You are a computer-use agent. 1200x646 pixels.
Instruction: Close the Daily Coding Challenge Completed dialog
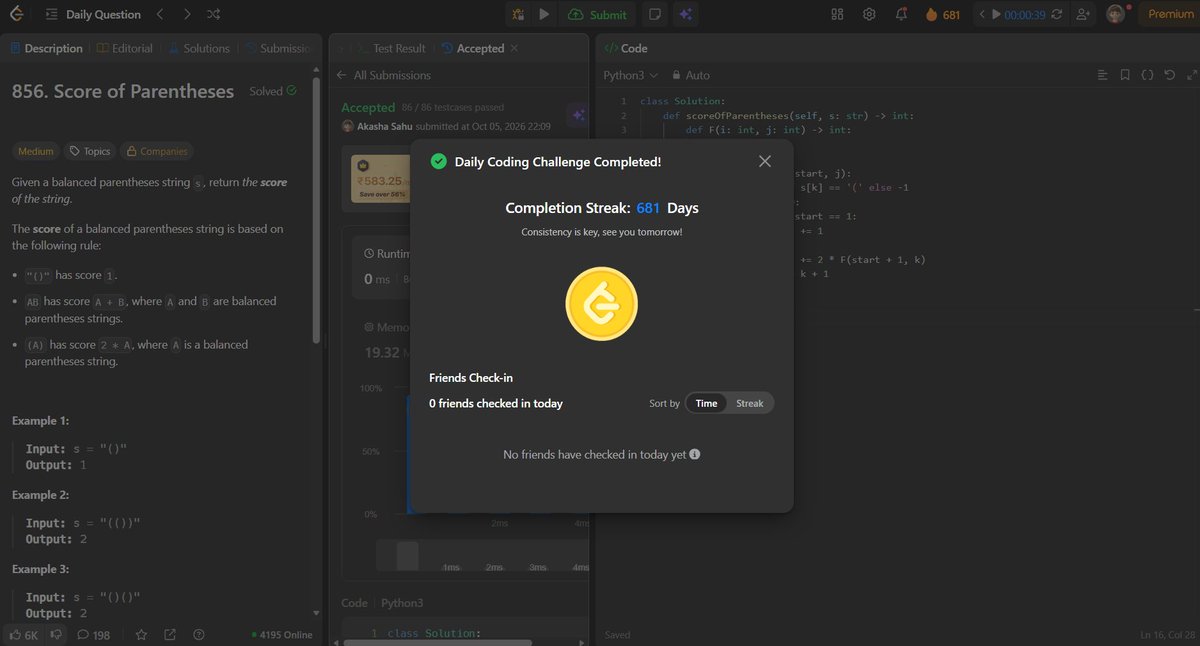point(765,161)
